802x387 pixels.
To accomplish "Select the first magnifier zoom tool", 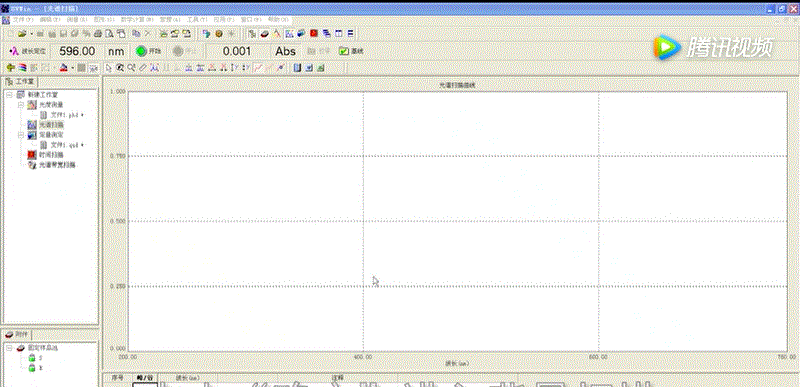I will click(120, 67).
